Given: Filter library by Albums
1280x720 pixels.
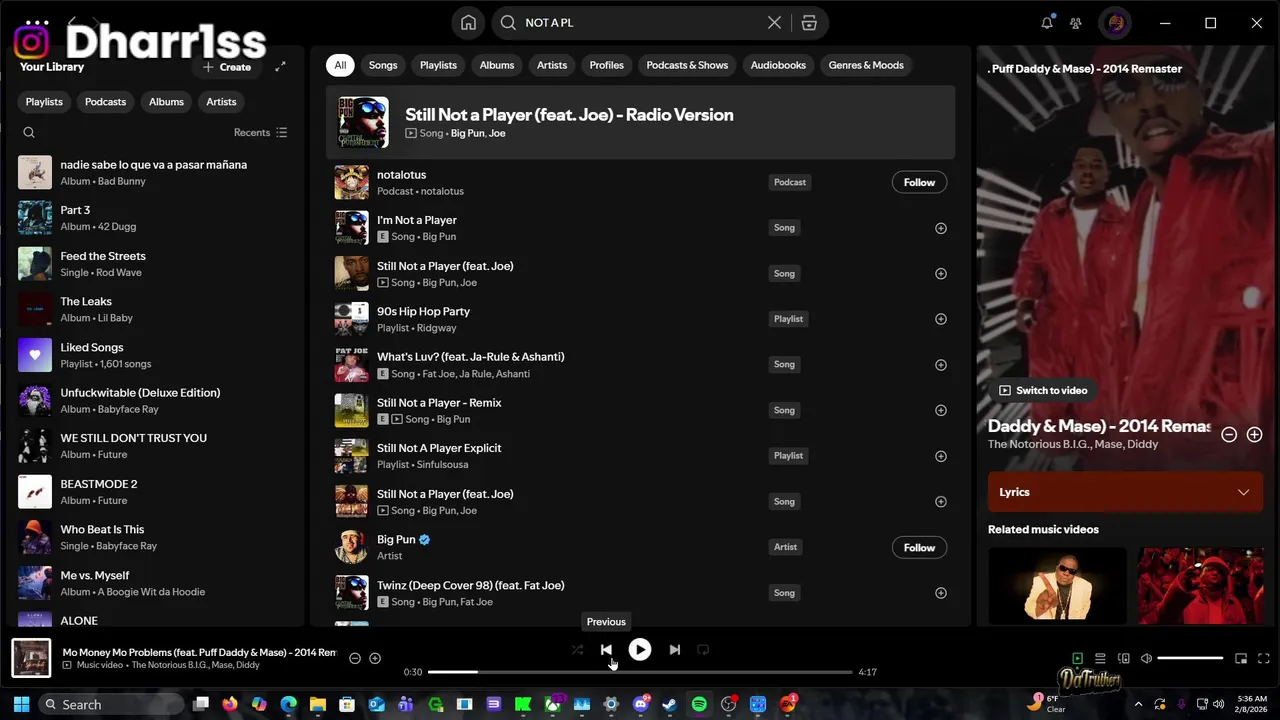Looking at the screenshot, I should [x=166, y=102].
